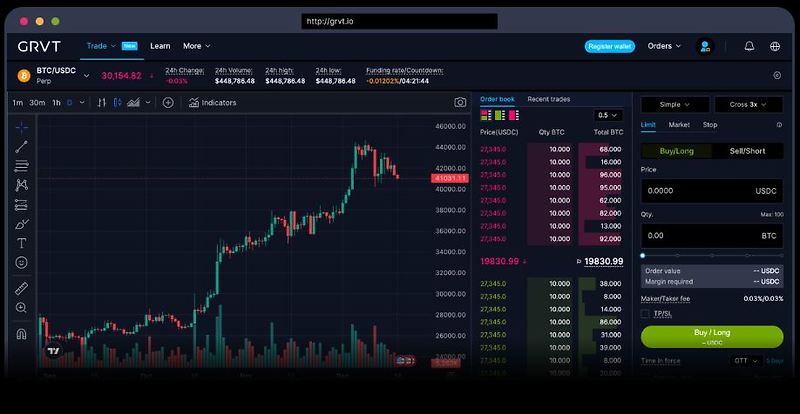Click the Funding rate/Countdown label
The height and width of the screenshot is (414, 800).
coord(405,70)
